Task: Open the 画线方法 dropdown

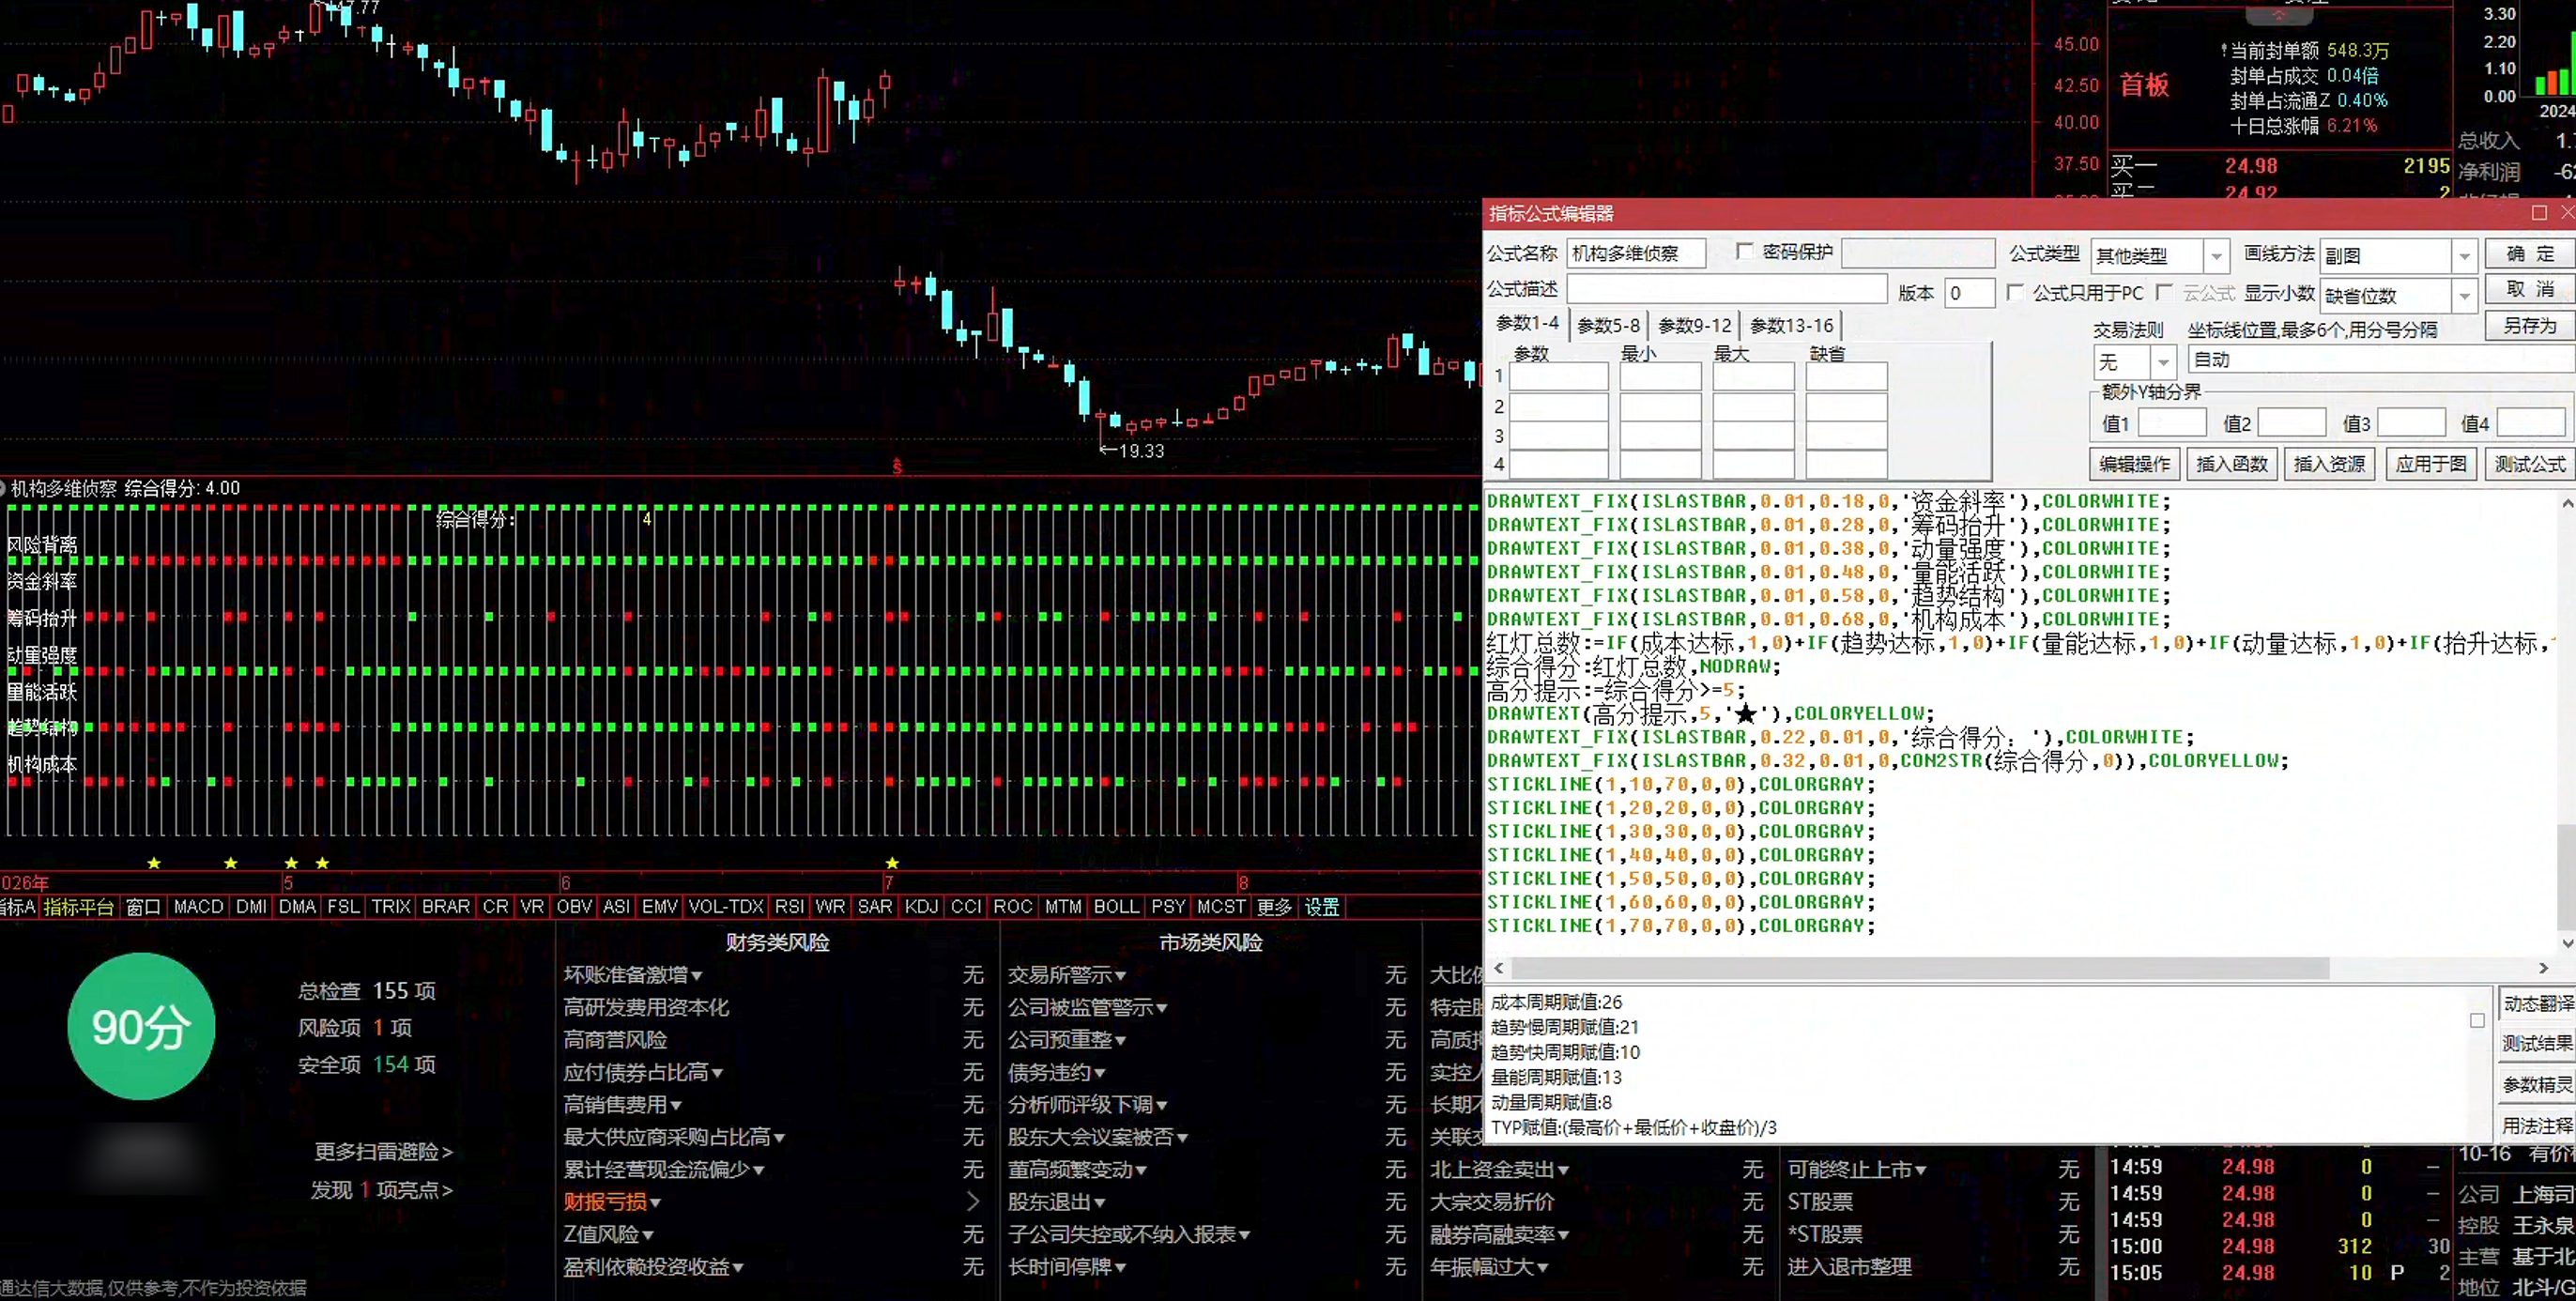Action: (x=2464, y=256)
